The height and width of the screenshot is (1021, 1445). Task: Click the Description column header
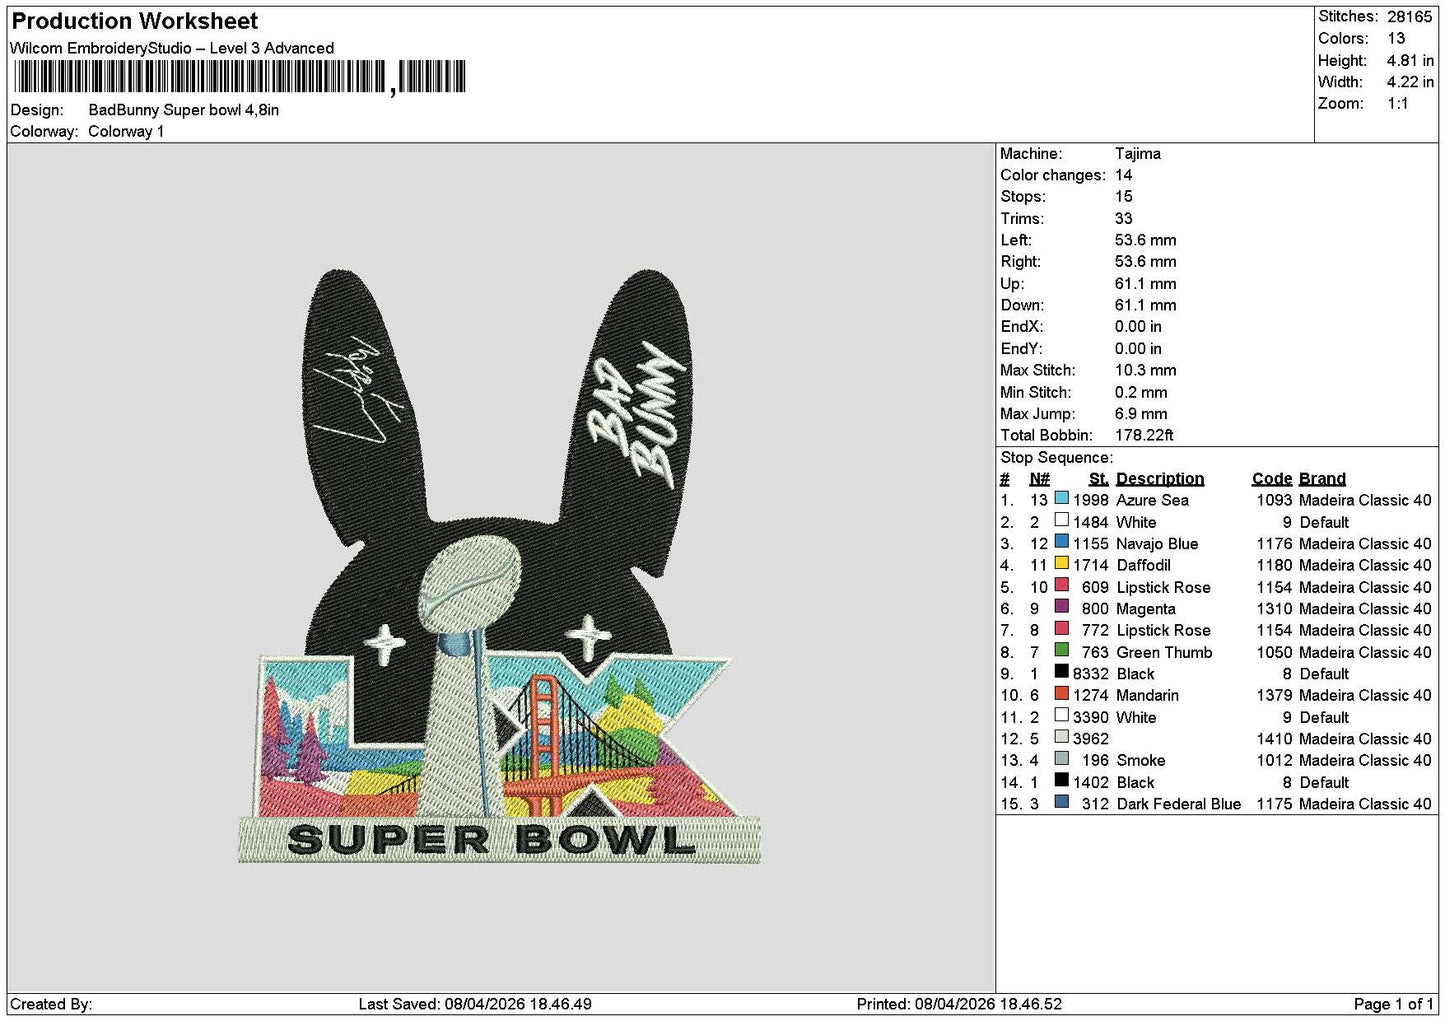coord(1160,479)
